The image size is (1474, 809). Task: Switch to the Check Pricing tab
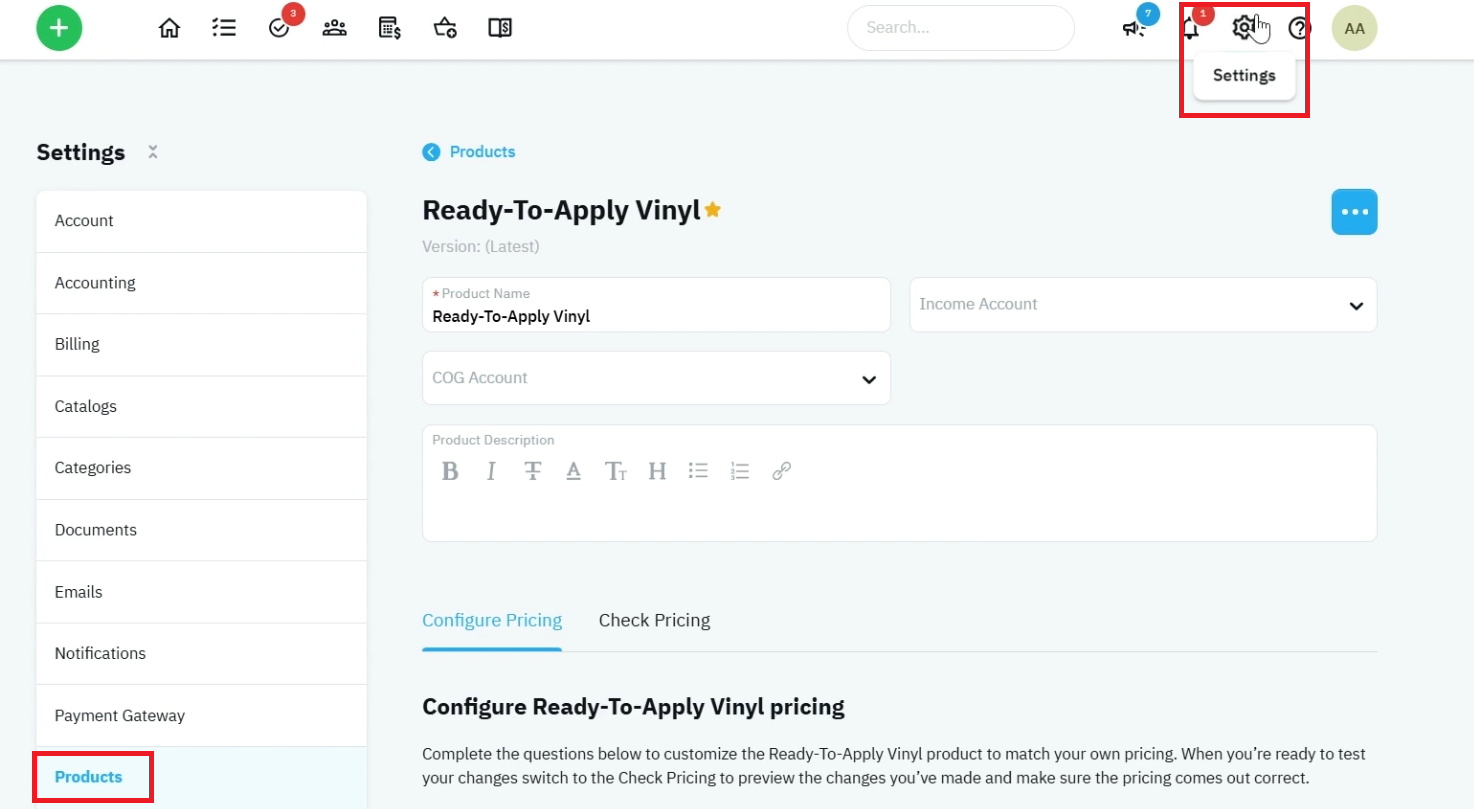tap(654, 620)
